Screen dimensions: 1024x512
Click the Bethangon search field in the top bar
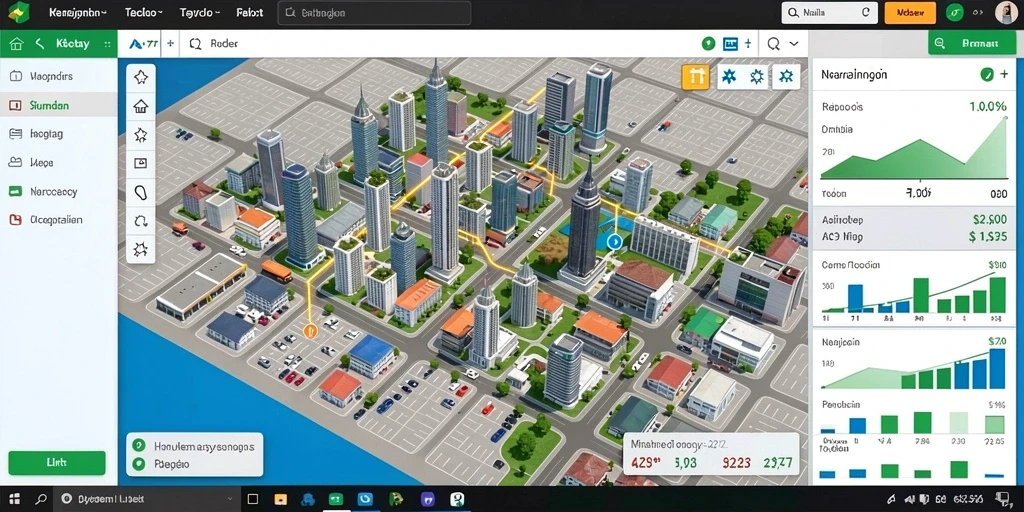[374, 12]
